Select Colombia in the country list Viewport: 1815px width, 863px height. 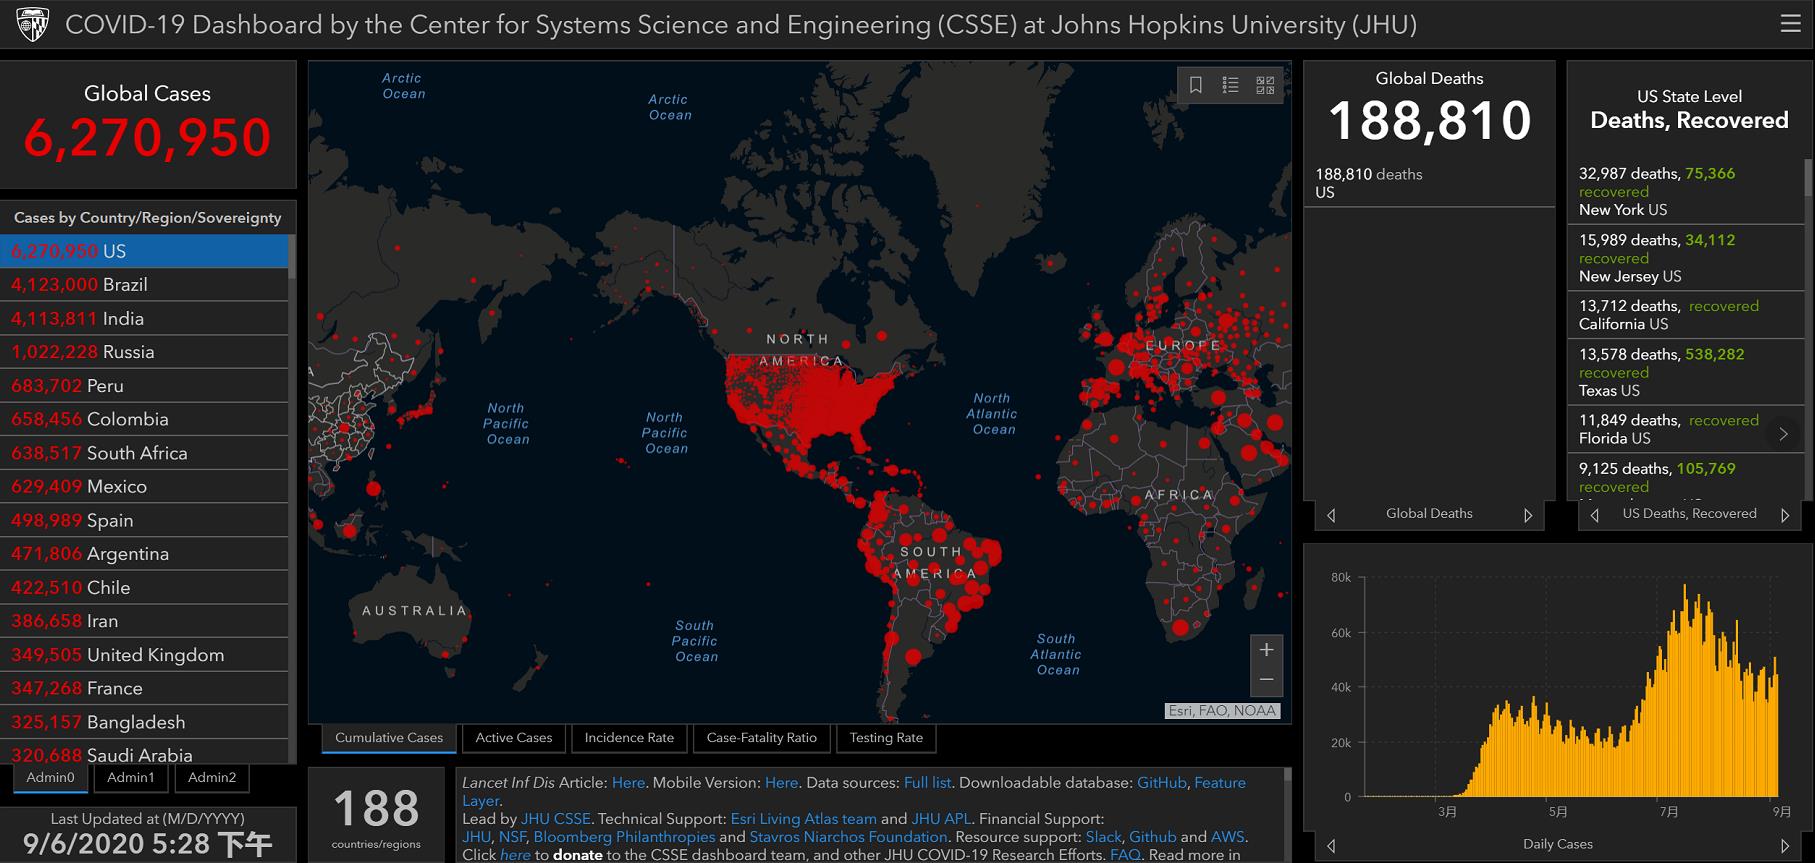(x=144, y=419)
